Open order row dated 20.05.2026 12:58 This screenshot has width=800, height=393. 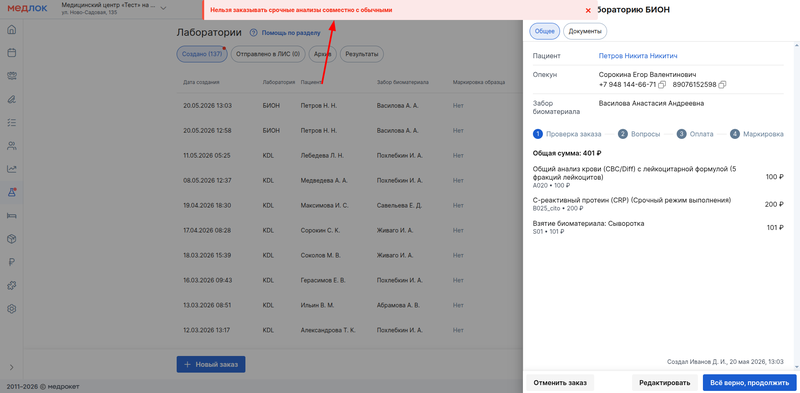[349, 131]
